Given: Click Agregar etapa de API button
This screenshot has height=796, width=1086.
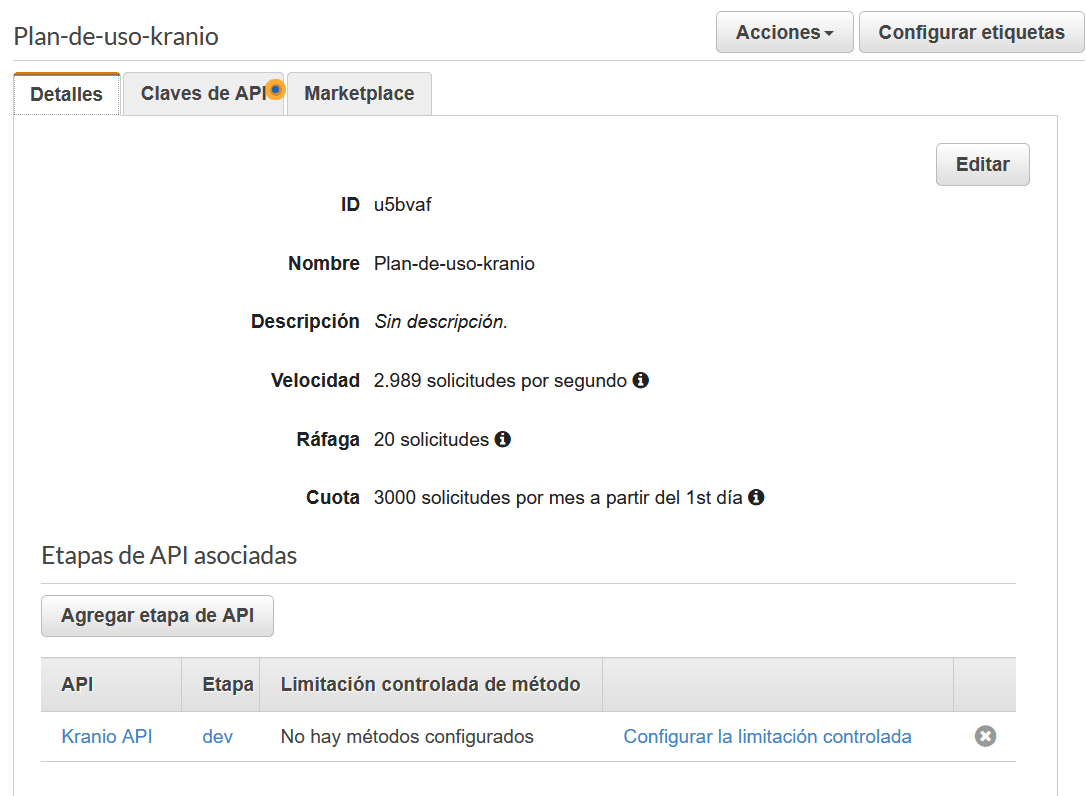Looking at the screenshot, I should (x=157, y=616).
